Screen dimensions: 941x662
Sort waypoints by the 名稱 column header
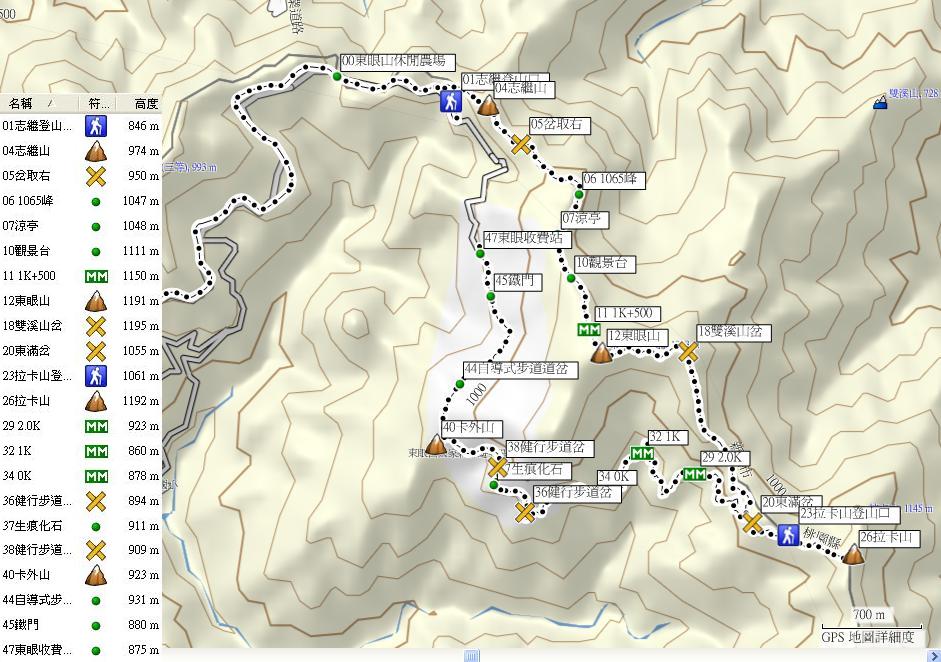(x=40, y=103)
